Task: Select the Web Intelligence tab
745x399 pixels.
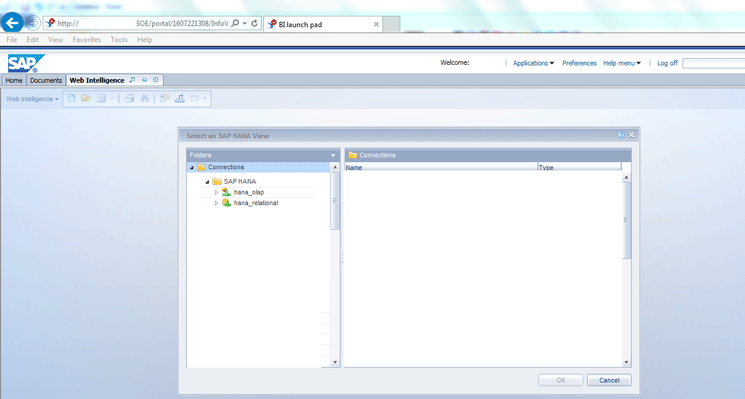Action: click(97, 80)
